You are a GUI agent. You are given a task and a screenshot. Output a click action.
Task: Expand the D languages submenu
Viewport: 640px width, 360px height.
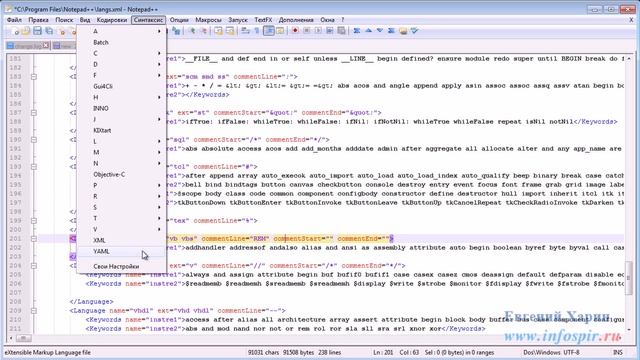pyautogui.click(x=121, y=64)
